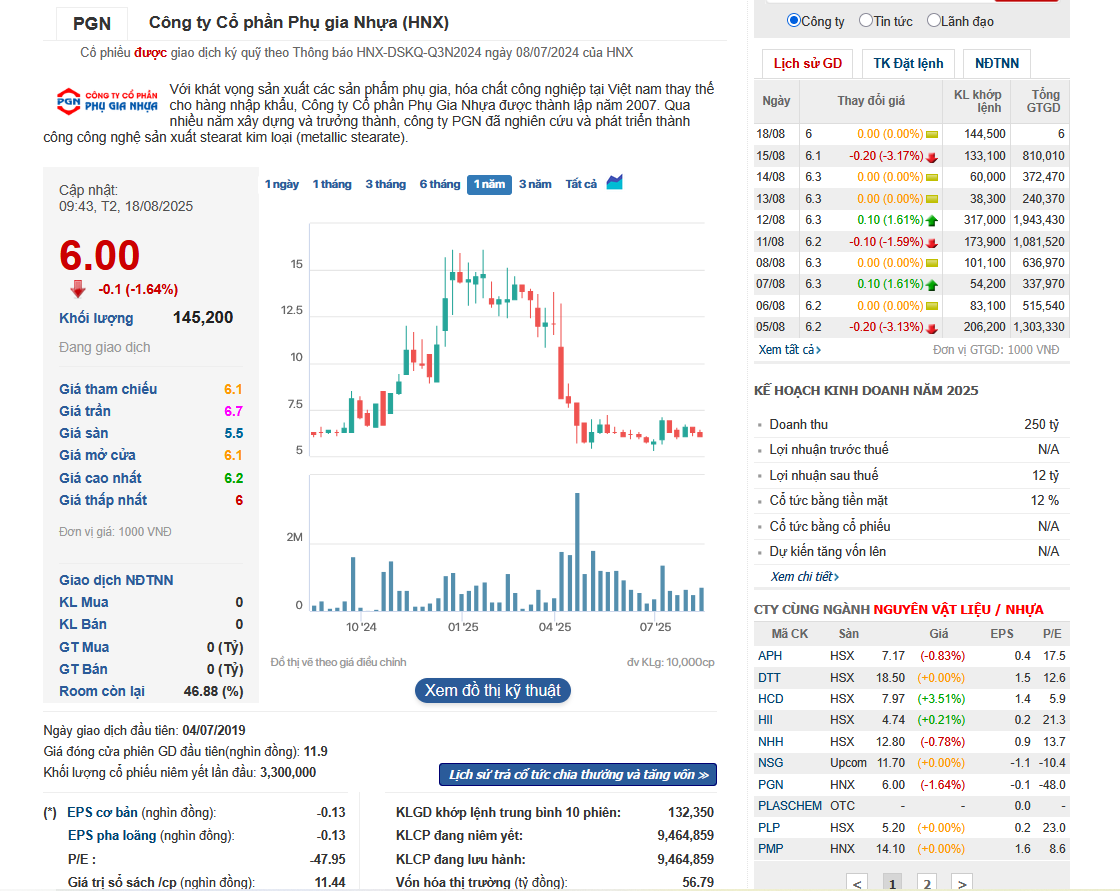Select the Công ty radio button
The image size is (1120, 891).
794,21
